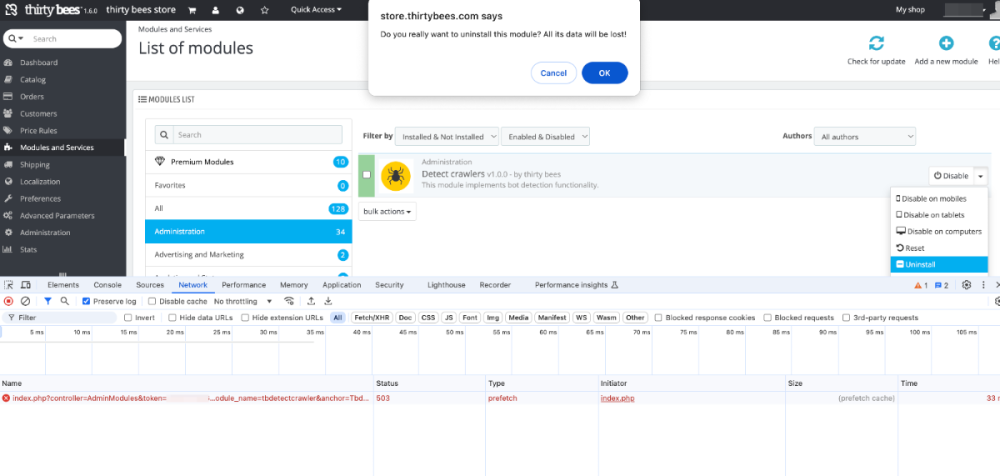This screenshot has width=1000, height=476.
Task: Select the Detect crawlers module checkbox
Action: click(367, 175)
